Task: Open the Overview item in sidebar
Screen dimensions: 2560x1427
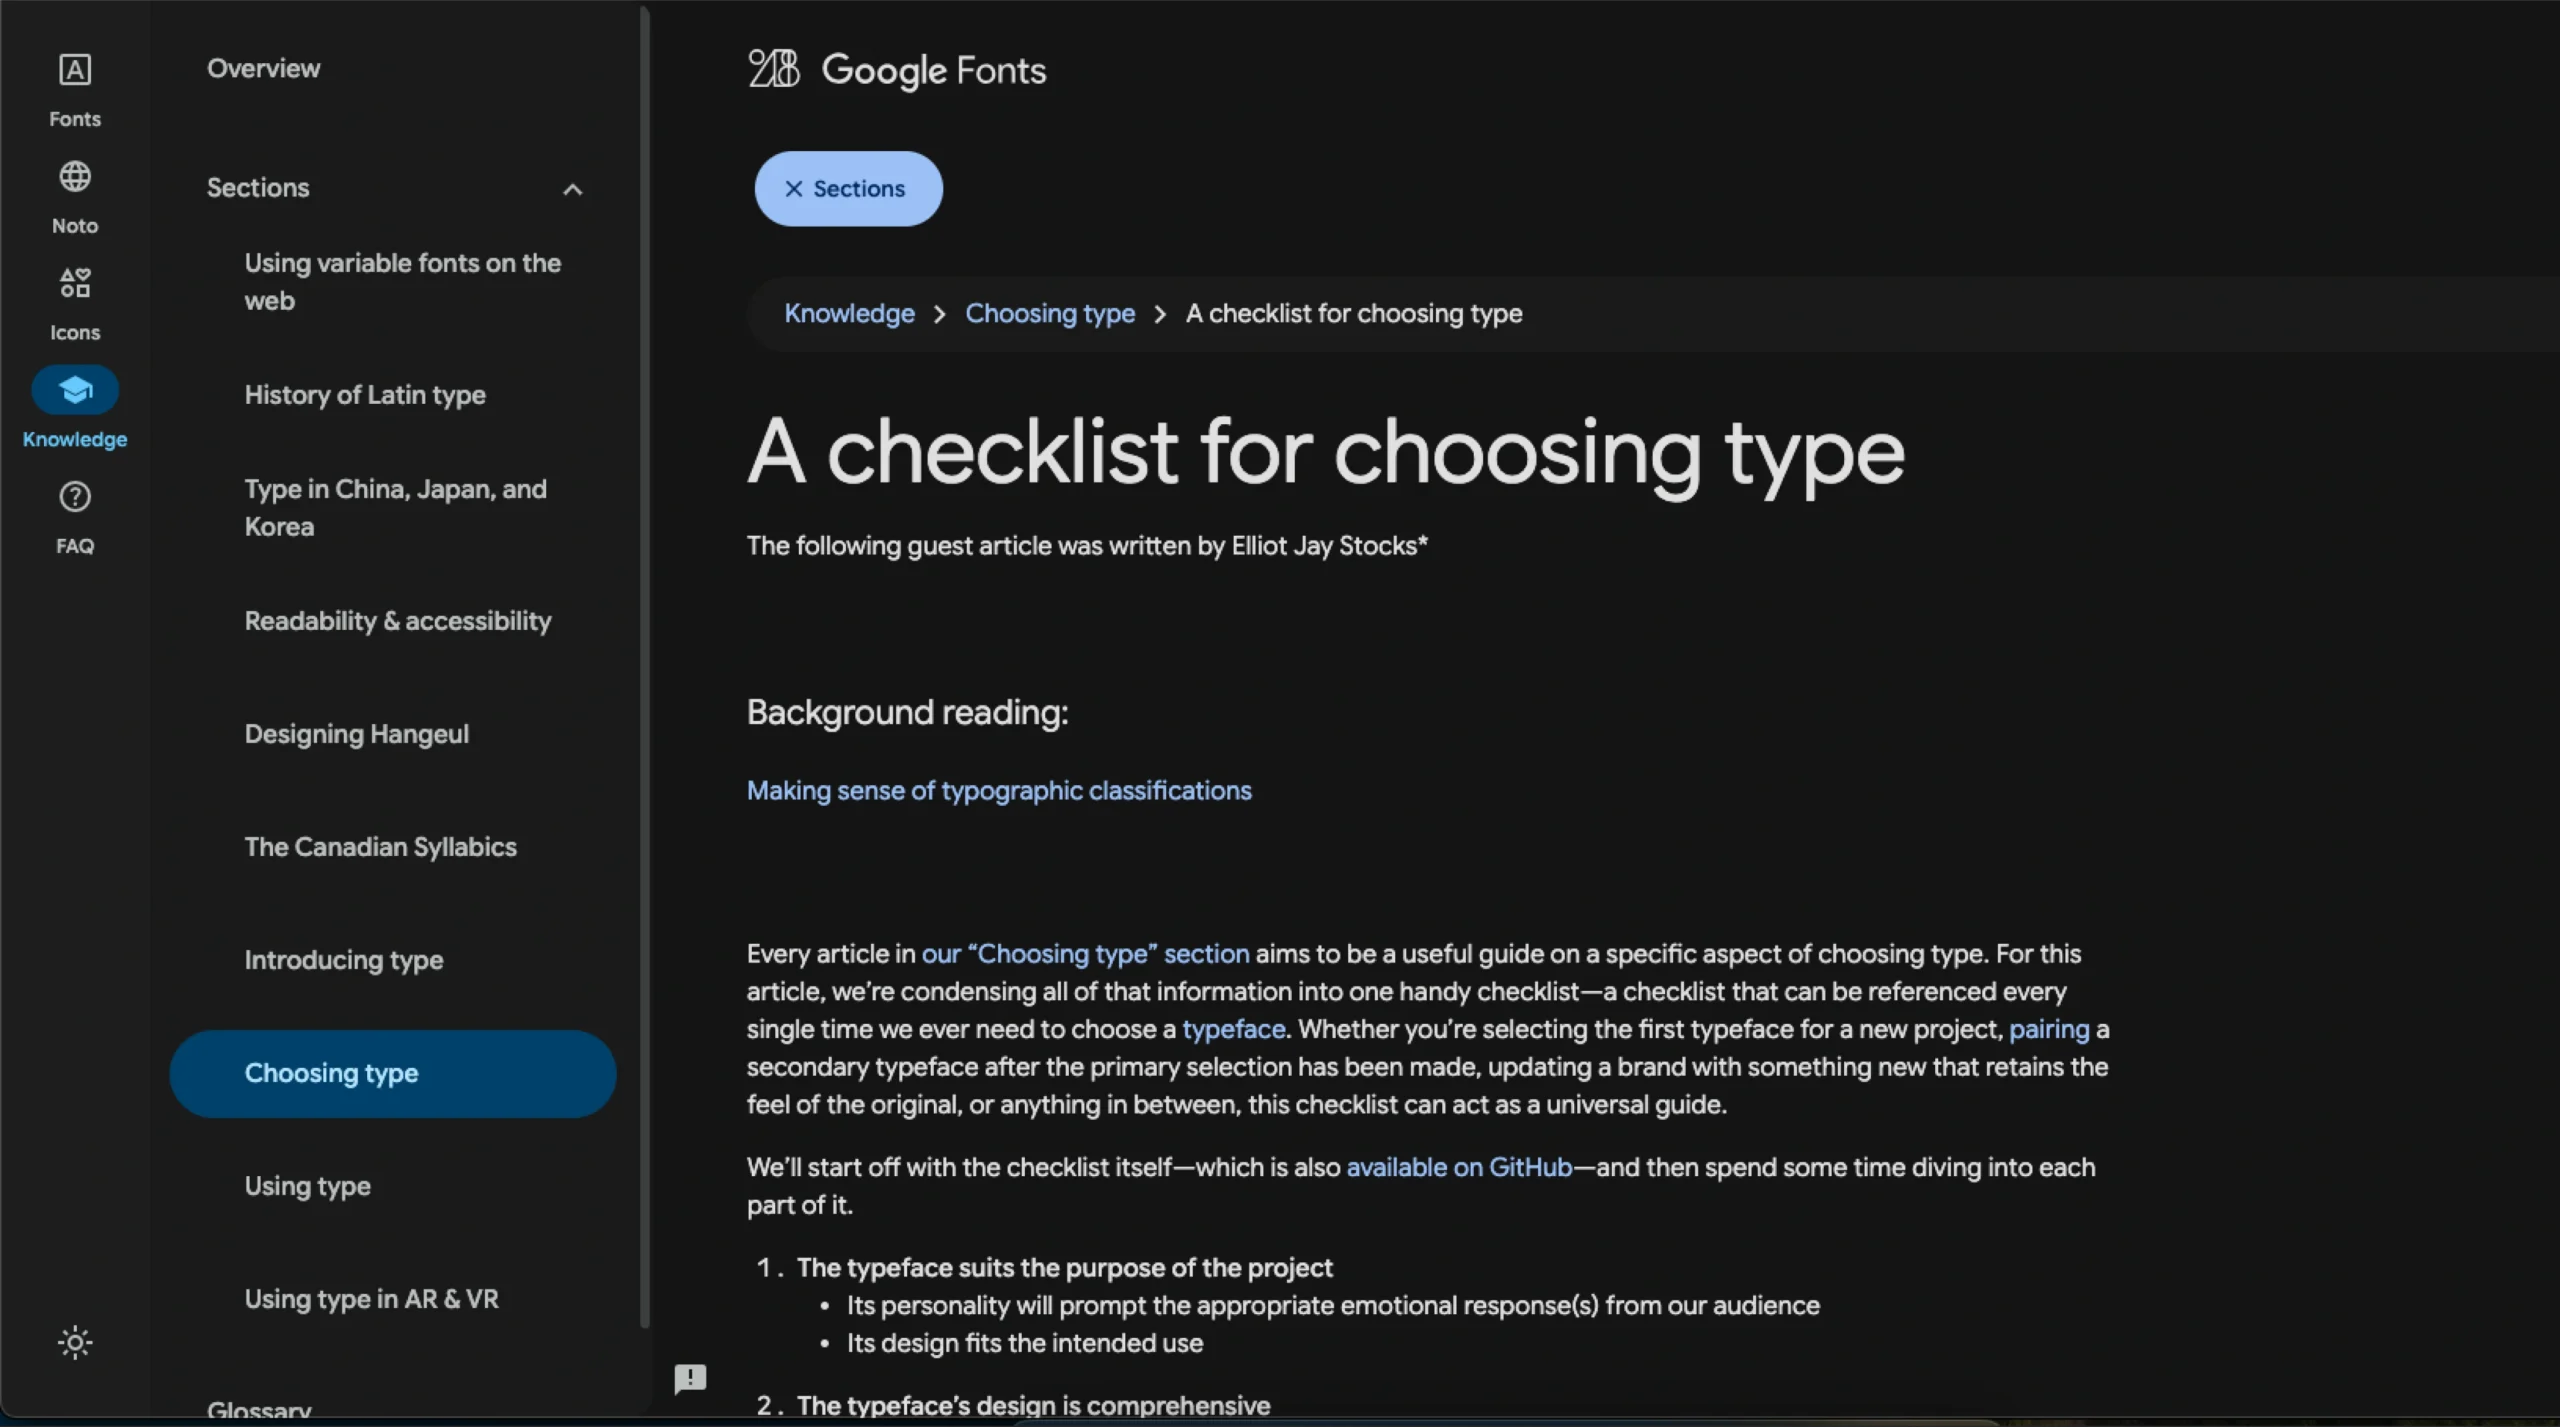Action: [264, 68]
